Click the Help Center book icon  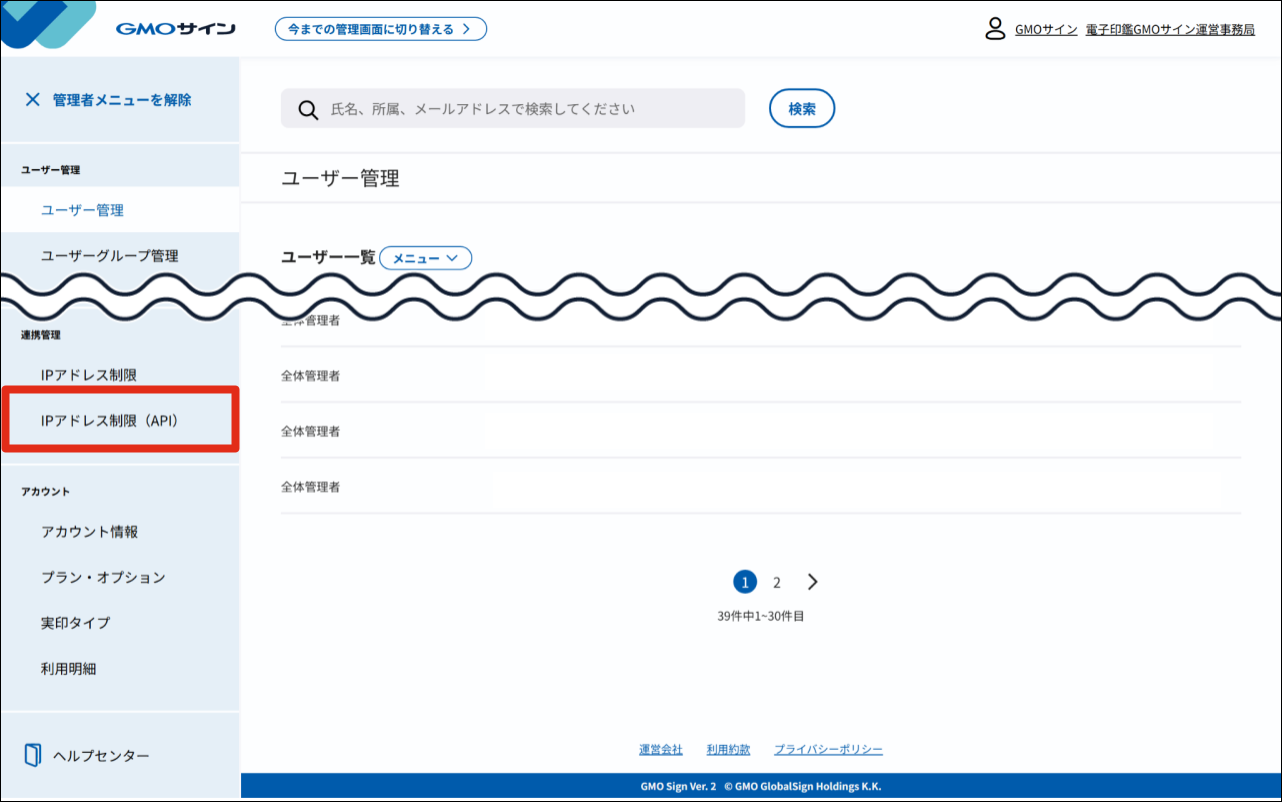click(33, 755)
